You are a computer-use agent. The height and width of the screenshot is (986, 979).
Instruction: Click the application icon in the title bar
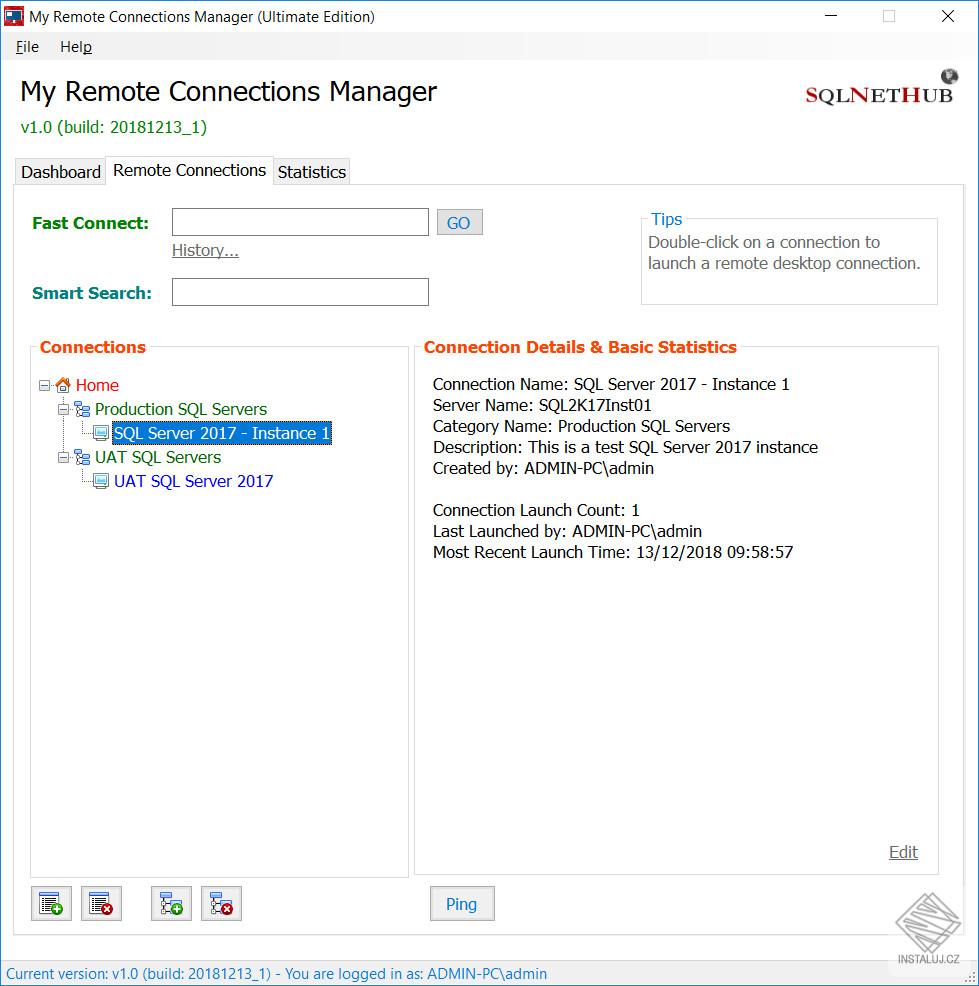click(14, 16)
